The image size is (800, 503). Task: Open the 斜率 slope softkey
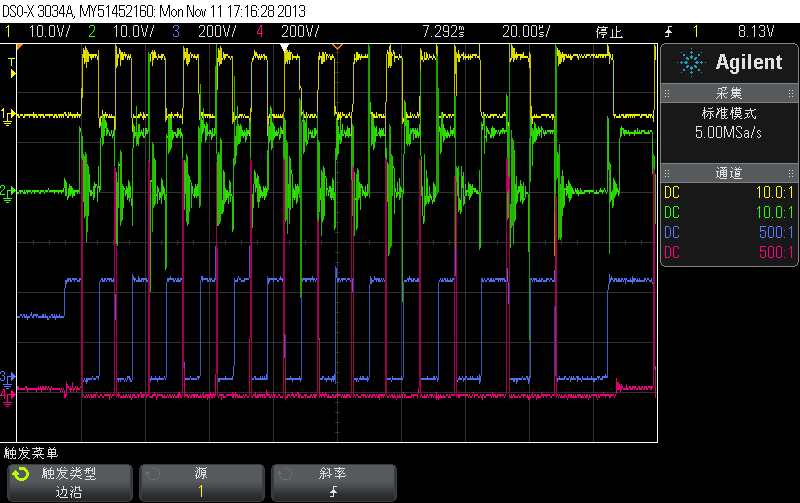(x=333, y=483)
